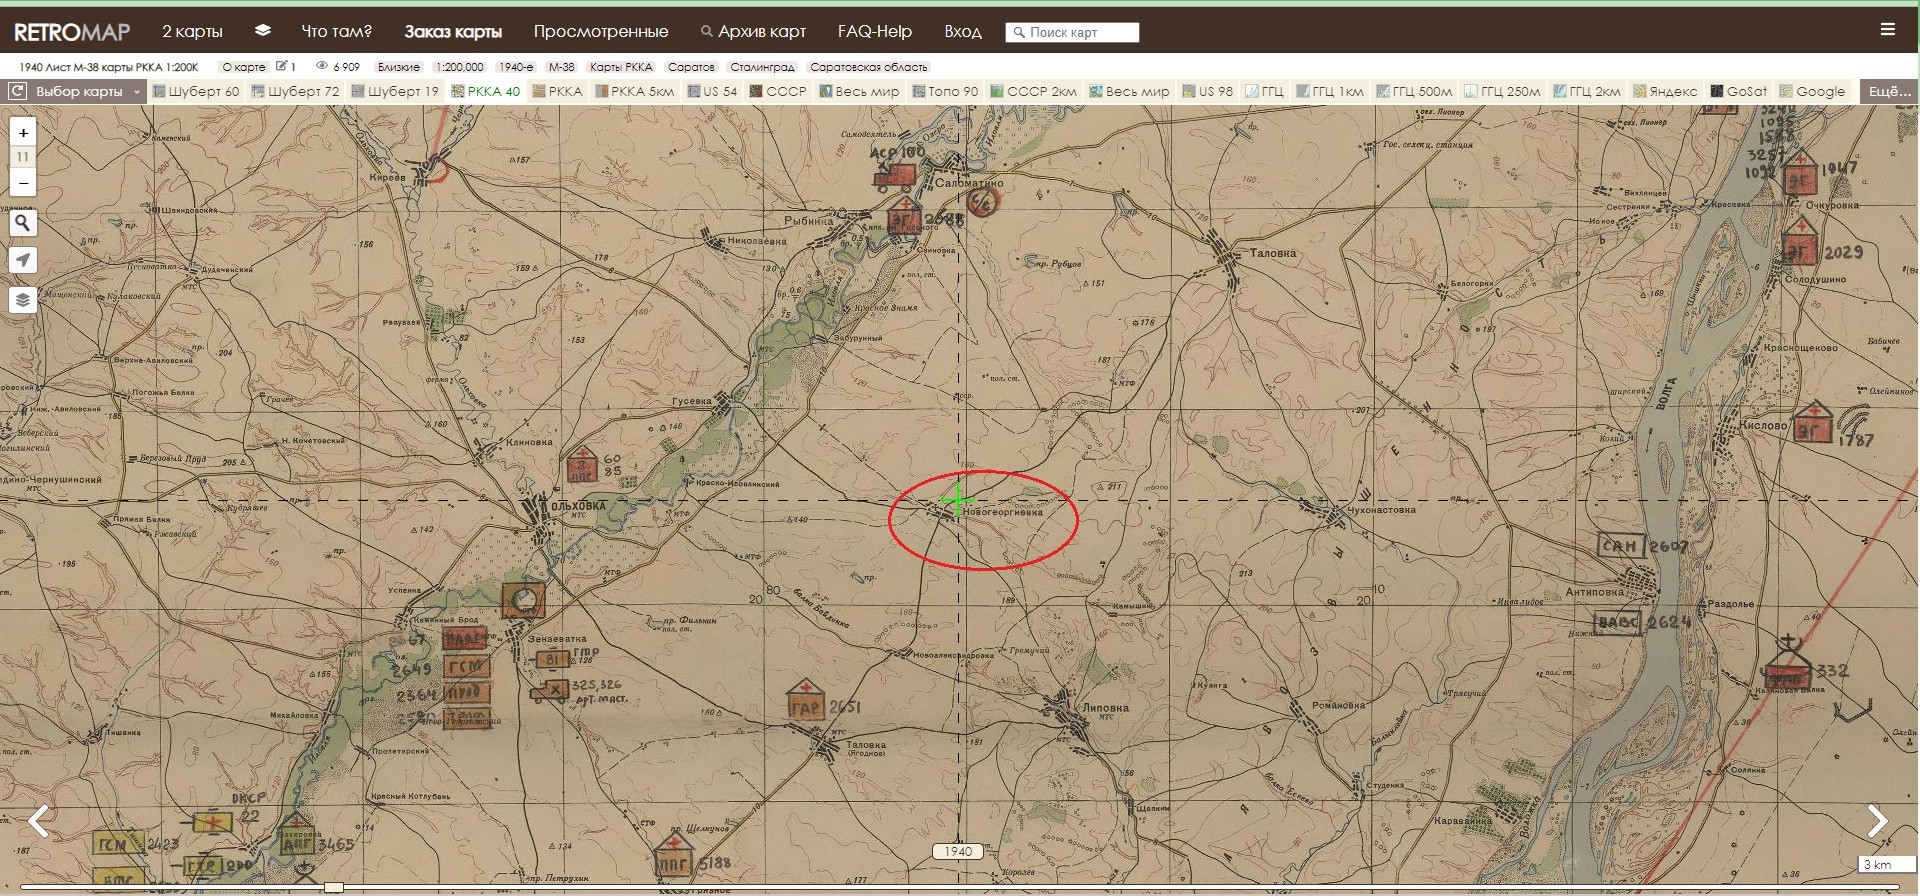
Task: Expand the Выбор карты dropdown
Action: click(88, 91)
